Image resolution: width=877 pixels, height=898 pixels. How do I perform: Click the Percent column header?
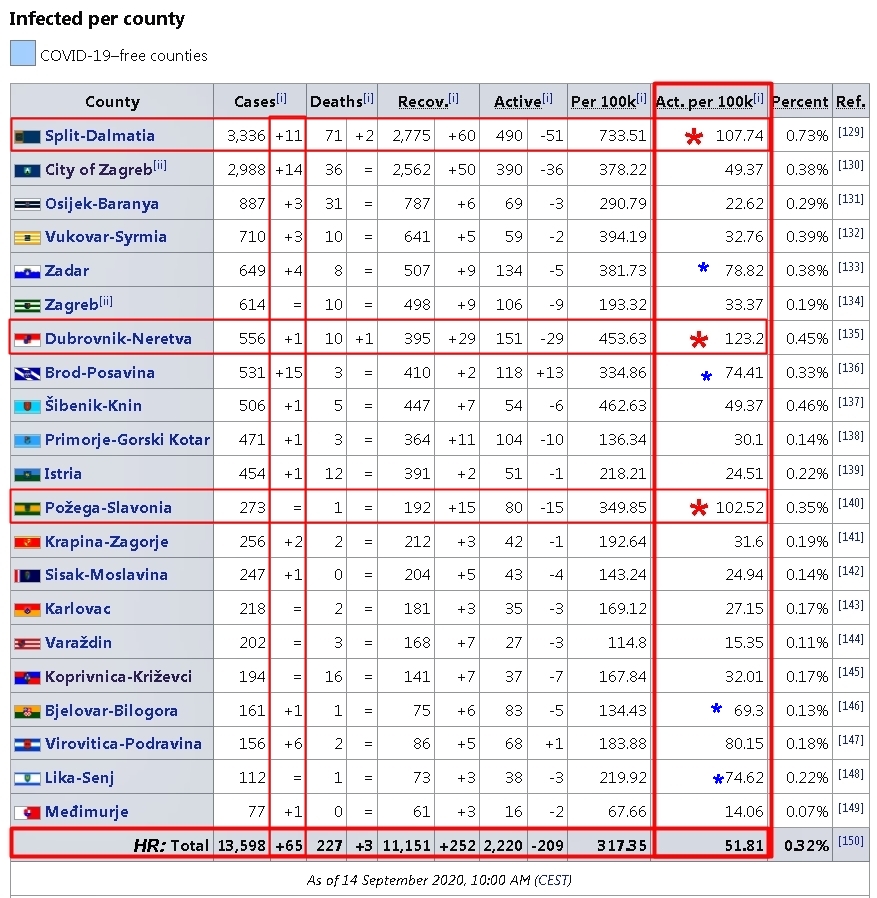point(800,101)
